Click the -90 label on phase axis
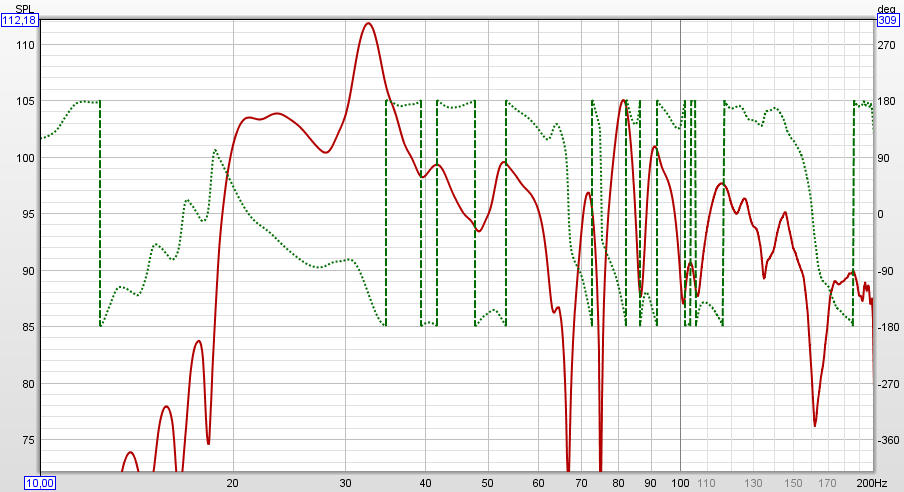The height and width of the screenshot is (492, 904). (886, 271)
